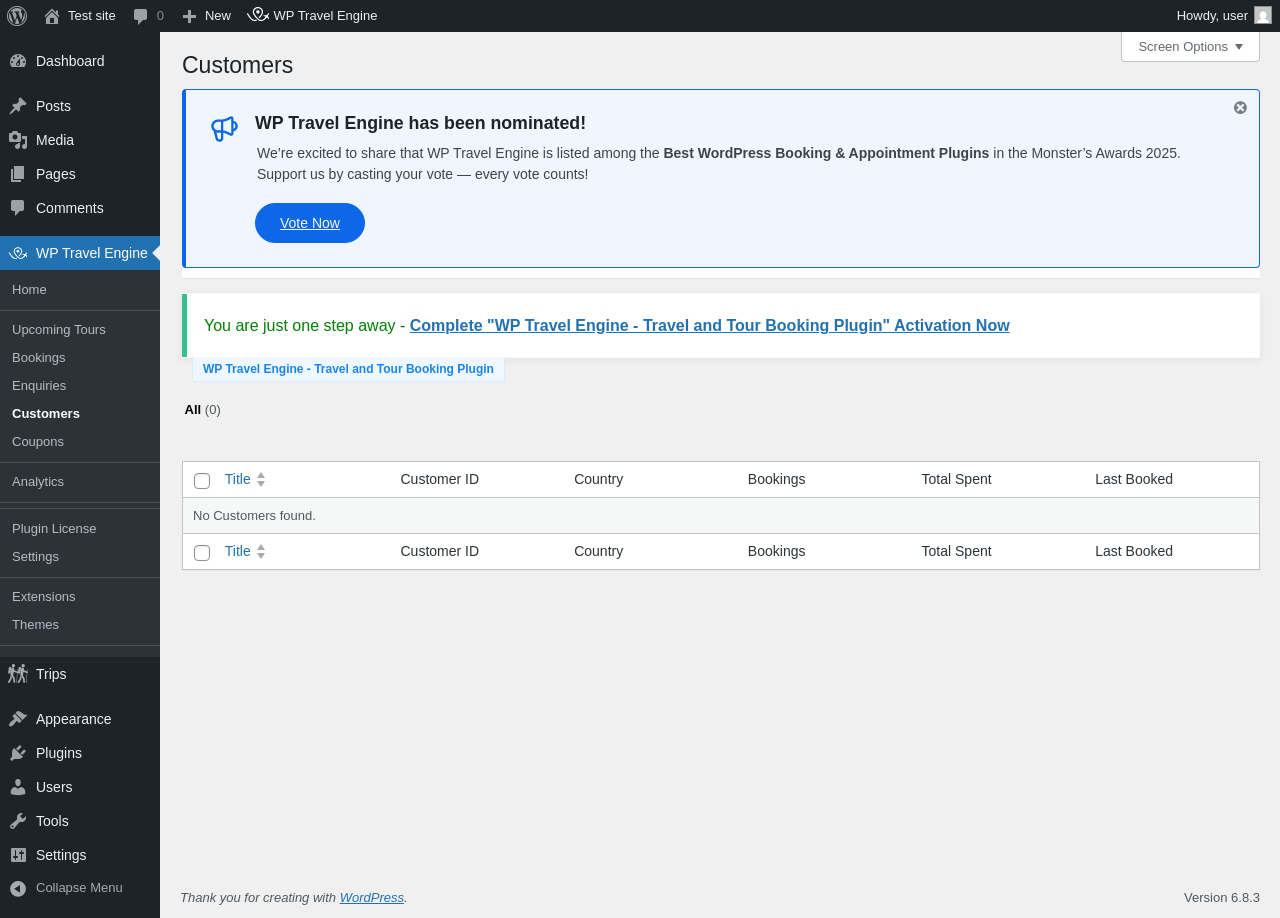Click the Complete Activation Now link
Screen dimensions: 1280x918
(709, 326)
